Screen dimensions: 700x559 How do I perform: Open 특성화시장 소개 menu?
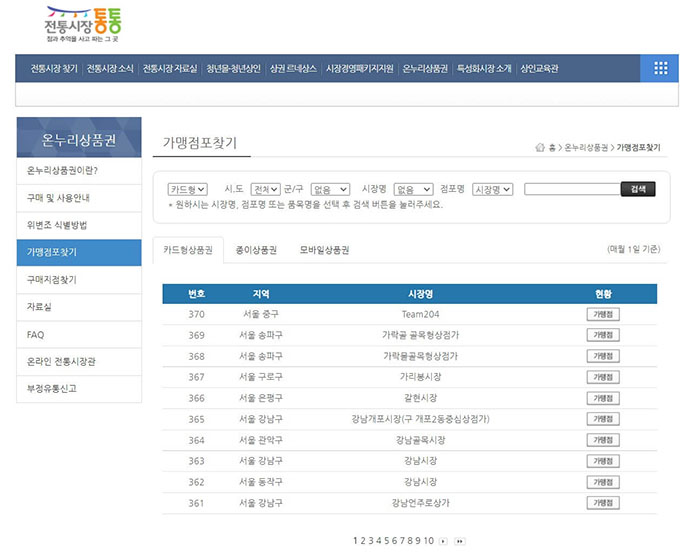[x=484, y=69]
